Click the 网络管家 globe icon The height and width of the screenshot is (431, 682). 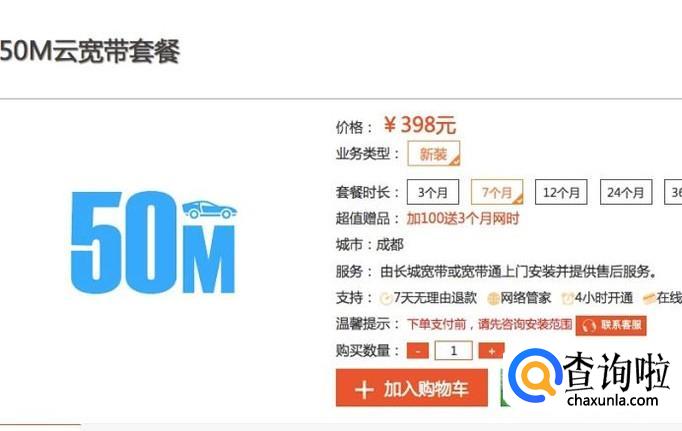tap(493, 299)
